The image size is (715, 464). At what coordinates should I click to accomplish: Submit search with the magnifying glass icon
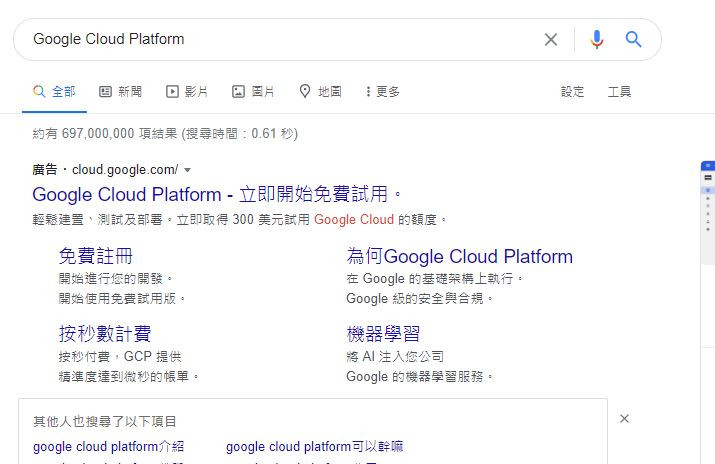click(633, 39)
